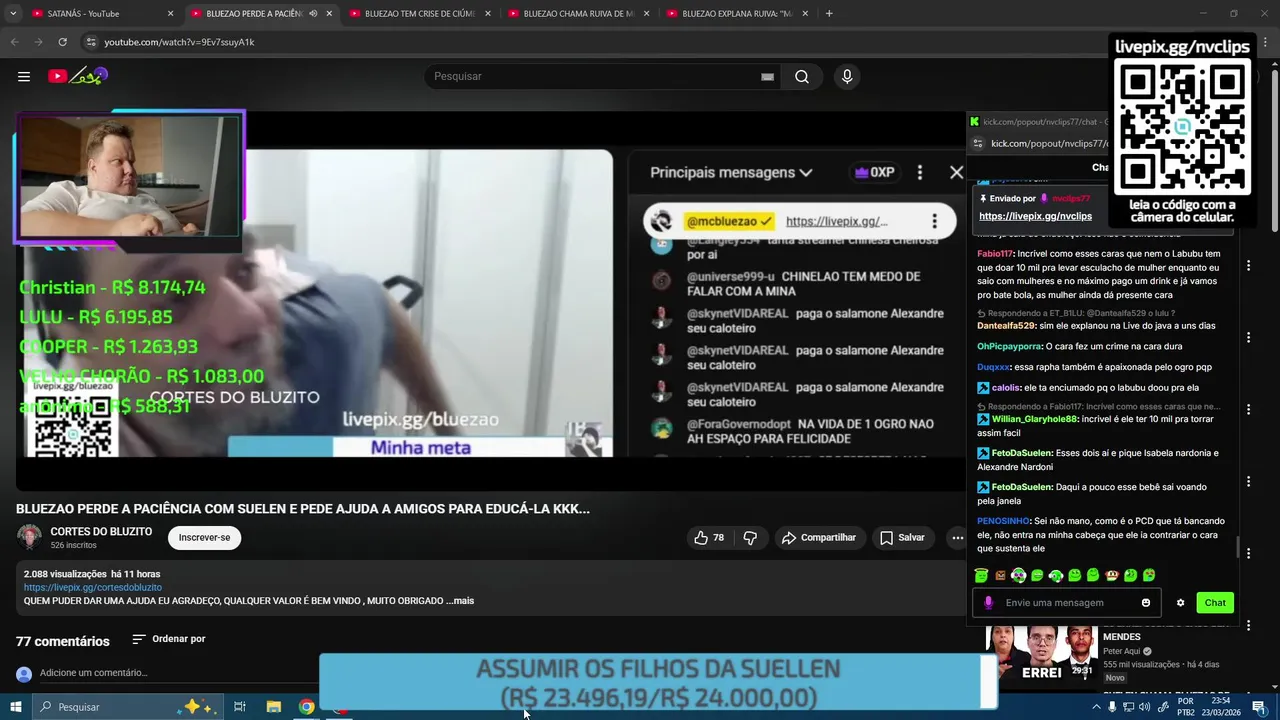Open livepix.gg/cortesdobluzito description link
Screen dimensions: 1280x720
tap(93, 587)
